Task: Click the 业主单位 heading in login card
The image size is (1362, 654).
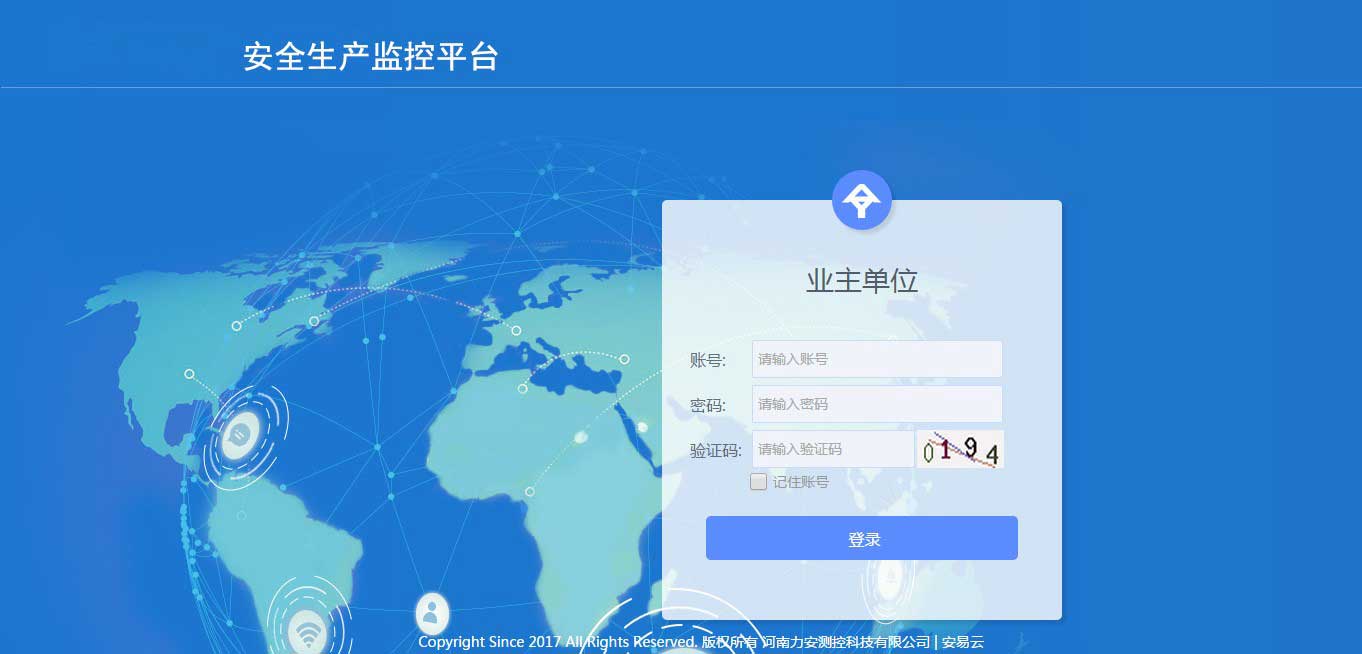Action: (x=861, y=281)
